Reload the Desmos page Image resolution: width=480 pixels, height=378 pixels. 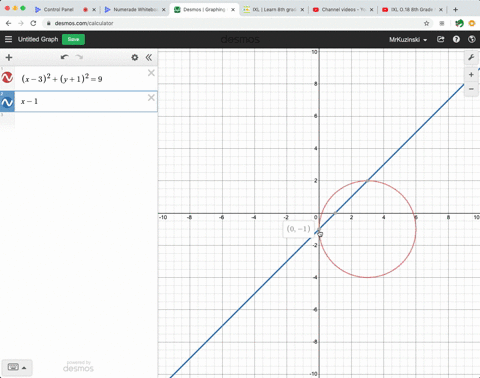(33, 23)
